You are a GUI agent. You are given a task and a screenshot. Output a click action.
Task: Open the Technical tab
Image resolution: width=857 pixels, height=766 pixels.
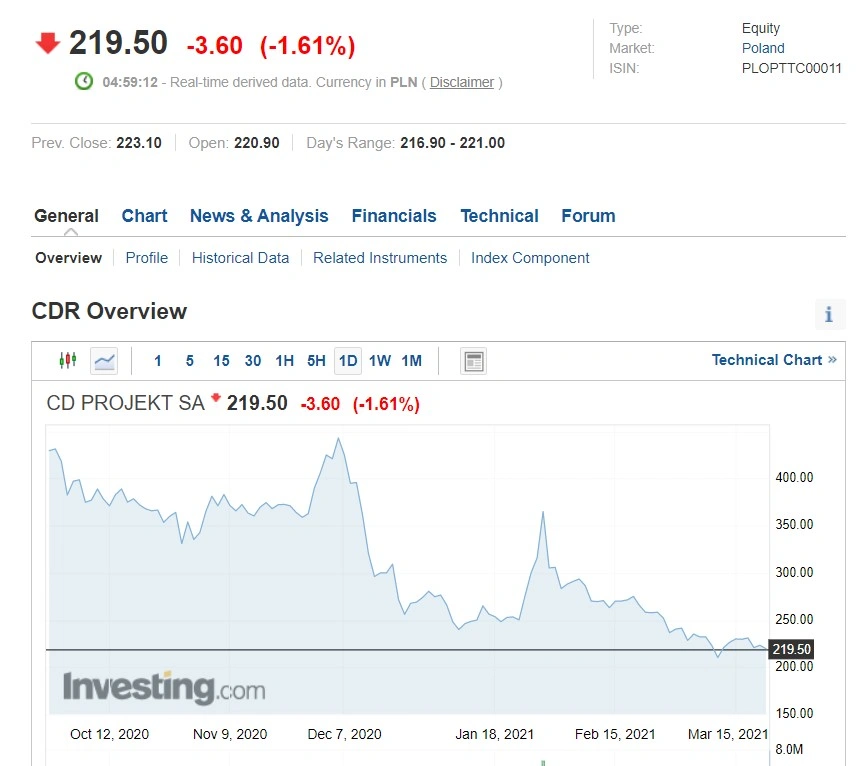click(500, 216)
